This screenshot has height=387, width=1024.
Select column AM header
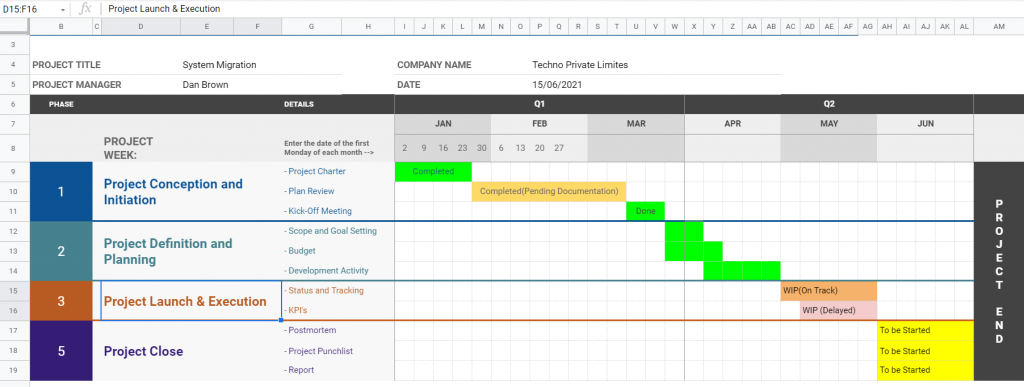(x=999, y=26)
